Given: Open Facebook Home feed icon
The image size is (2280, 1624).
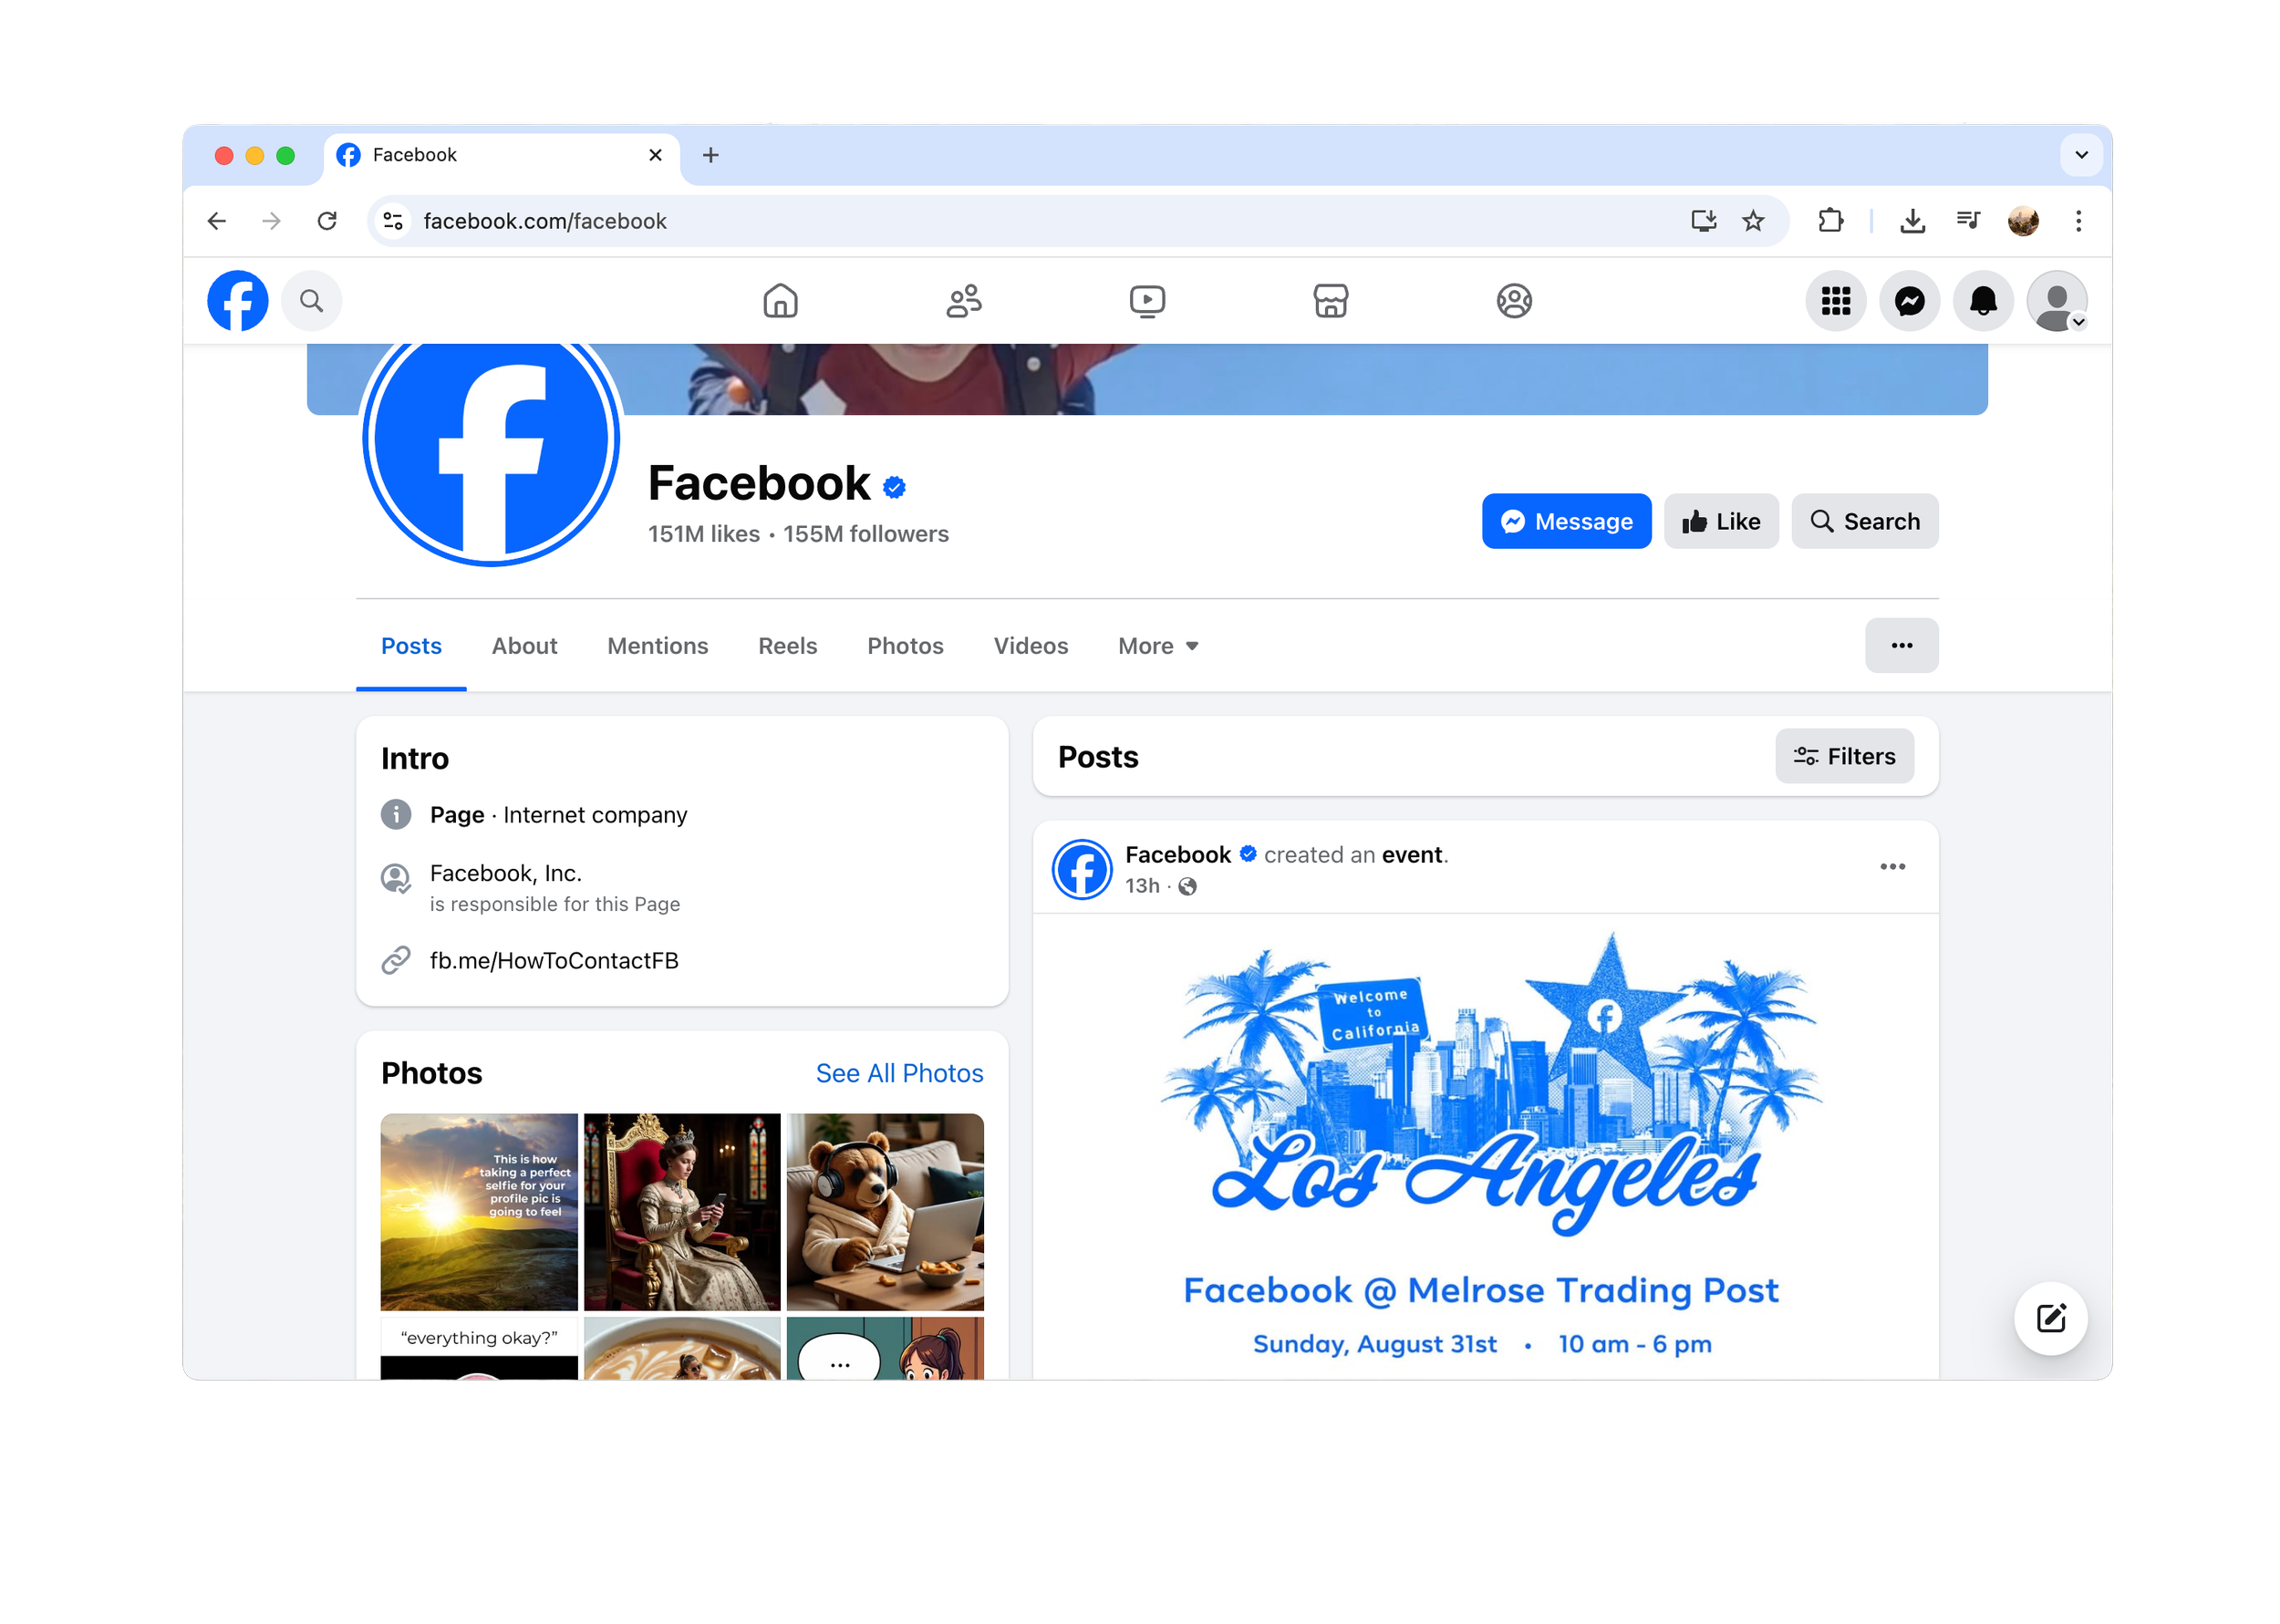Looking at the screenshot, I should (780, 301).
